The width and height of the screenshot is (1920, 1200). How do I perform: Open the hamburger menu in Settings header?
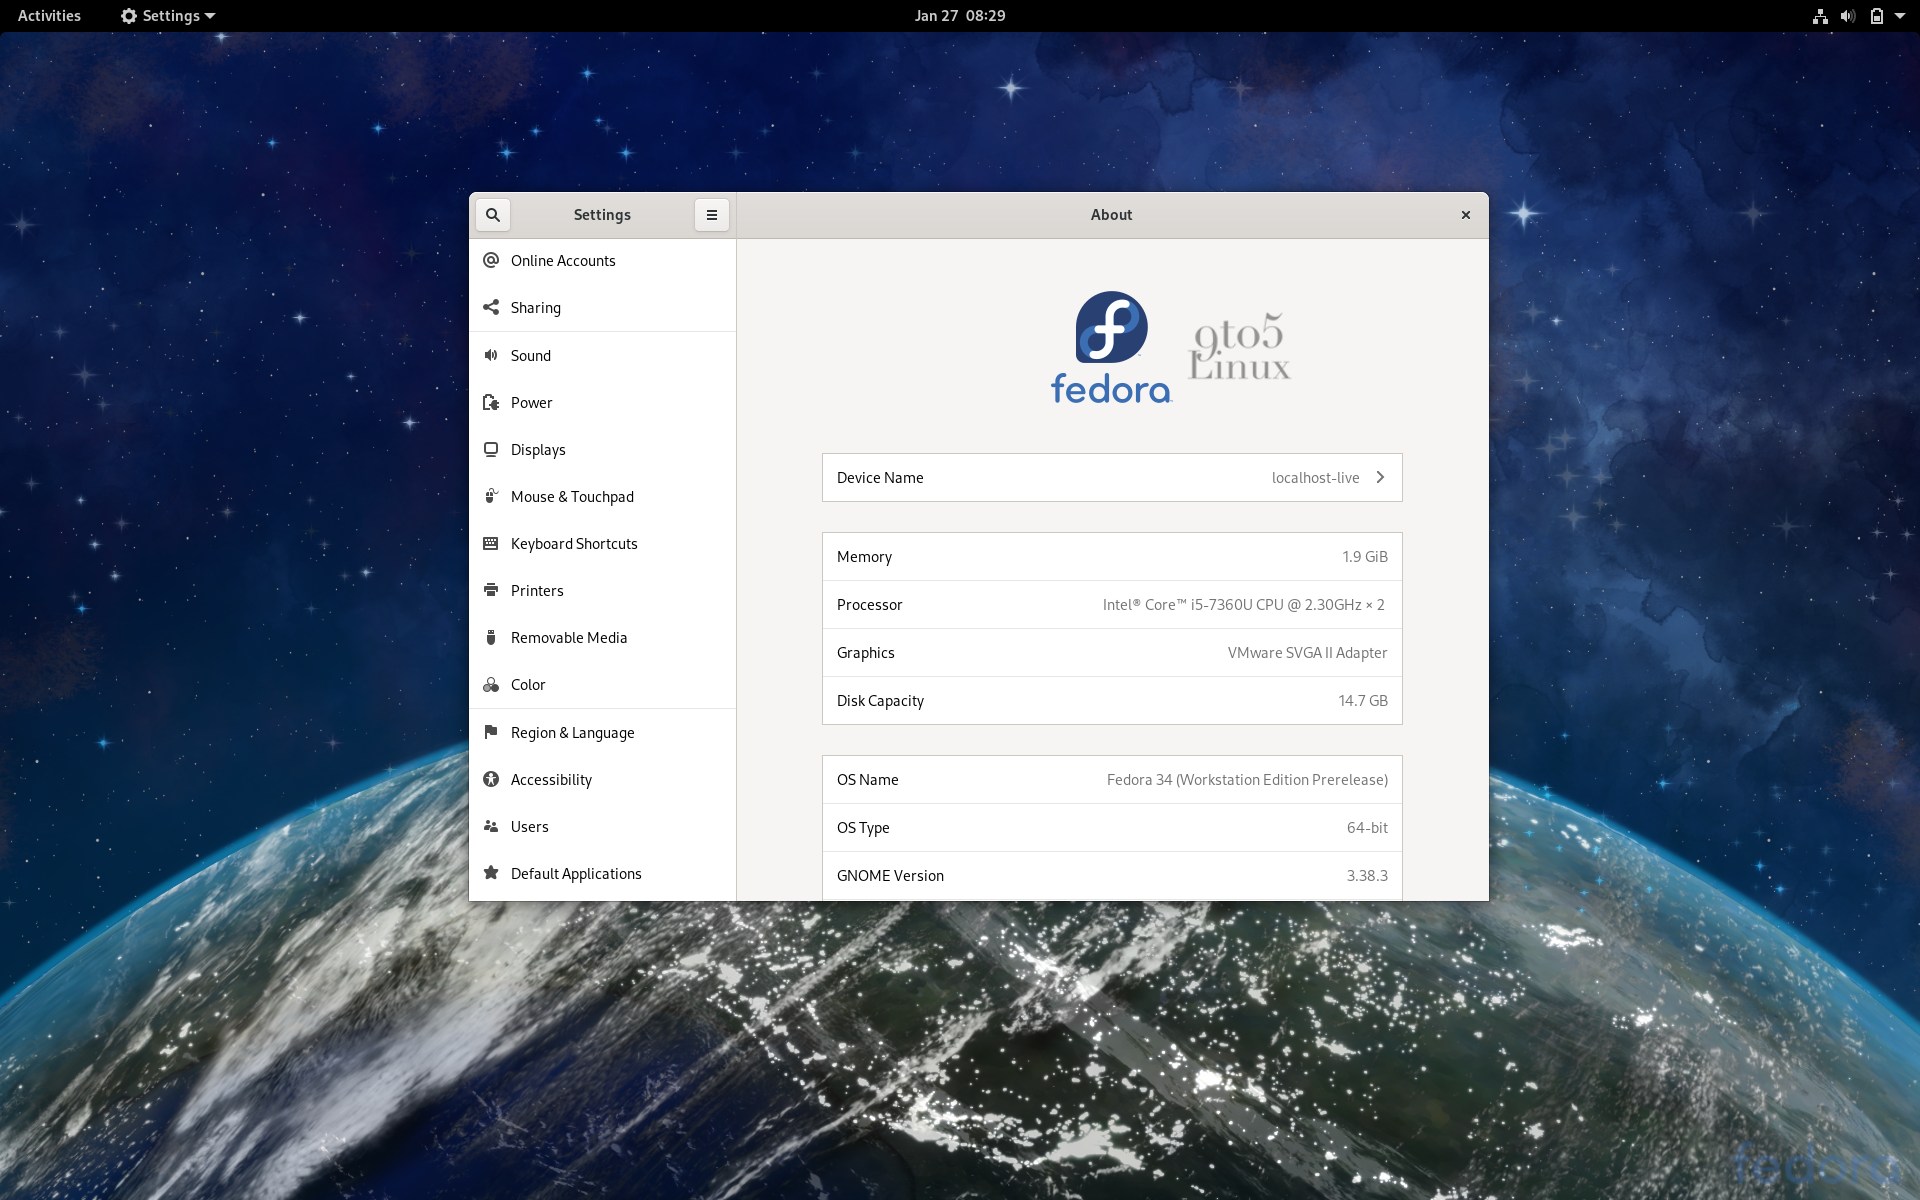(711, 215)
